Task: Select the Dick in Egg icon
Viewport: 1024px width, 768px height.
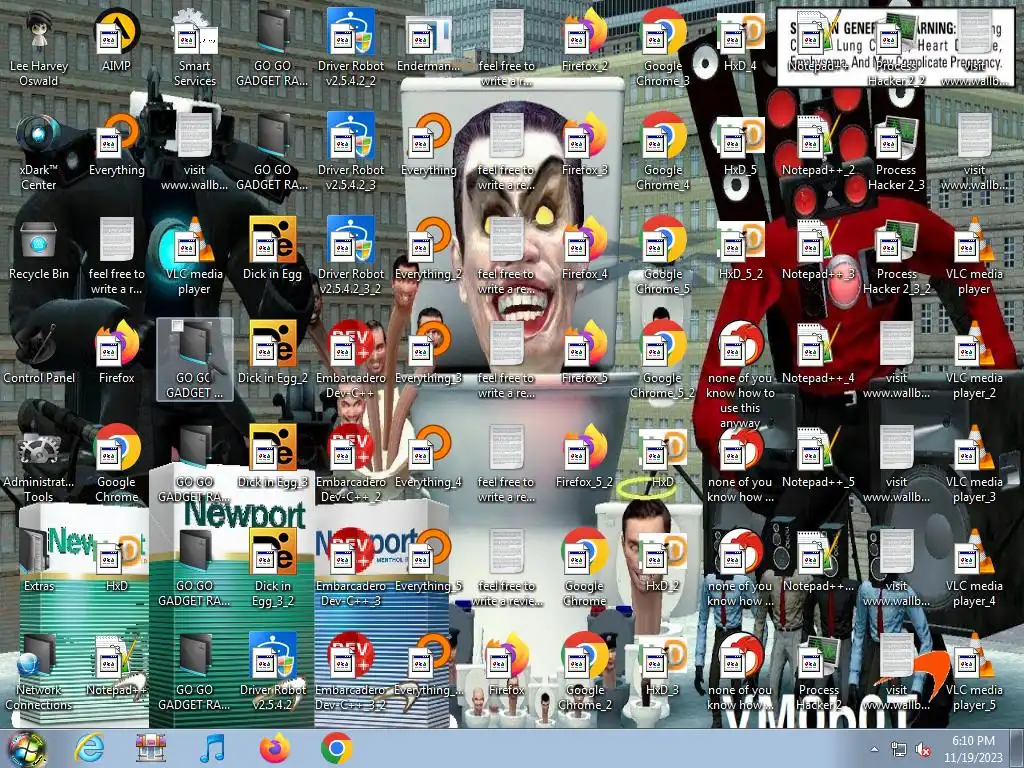Action: pyautogui.click(x=272, y=249)
